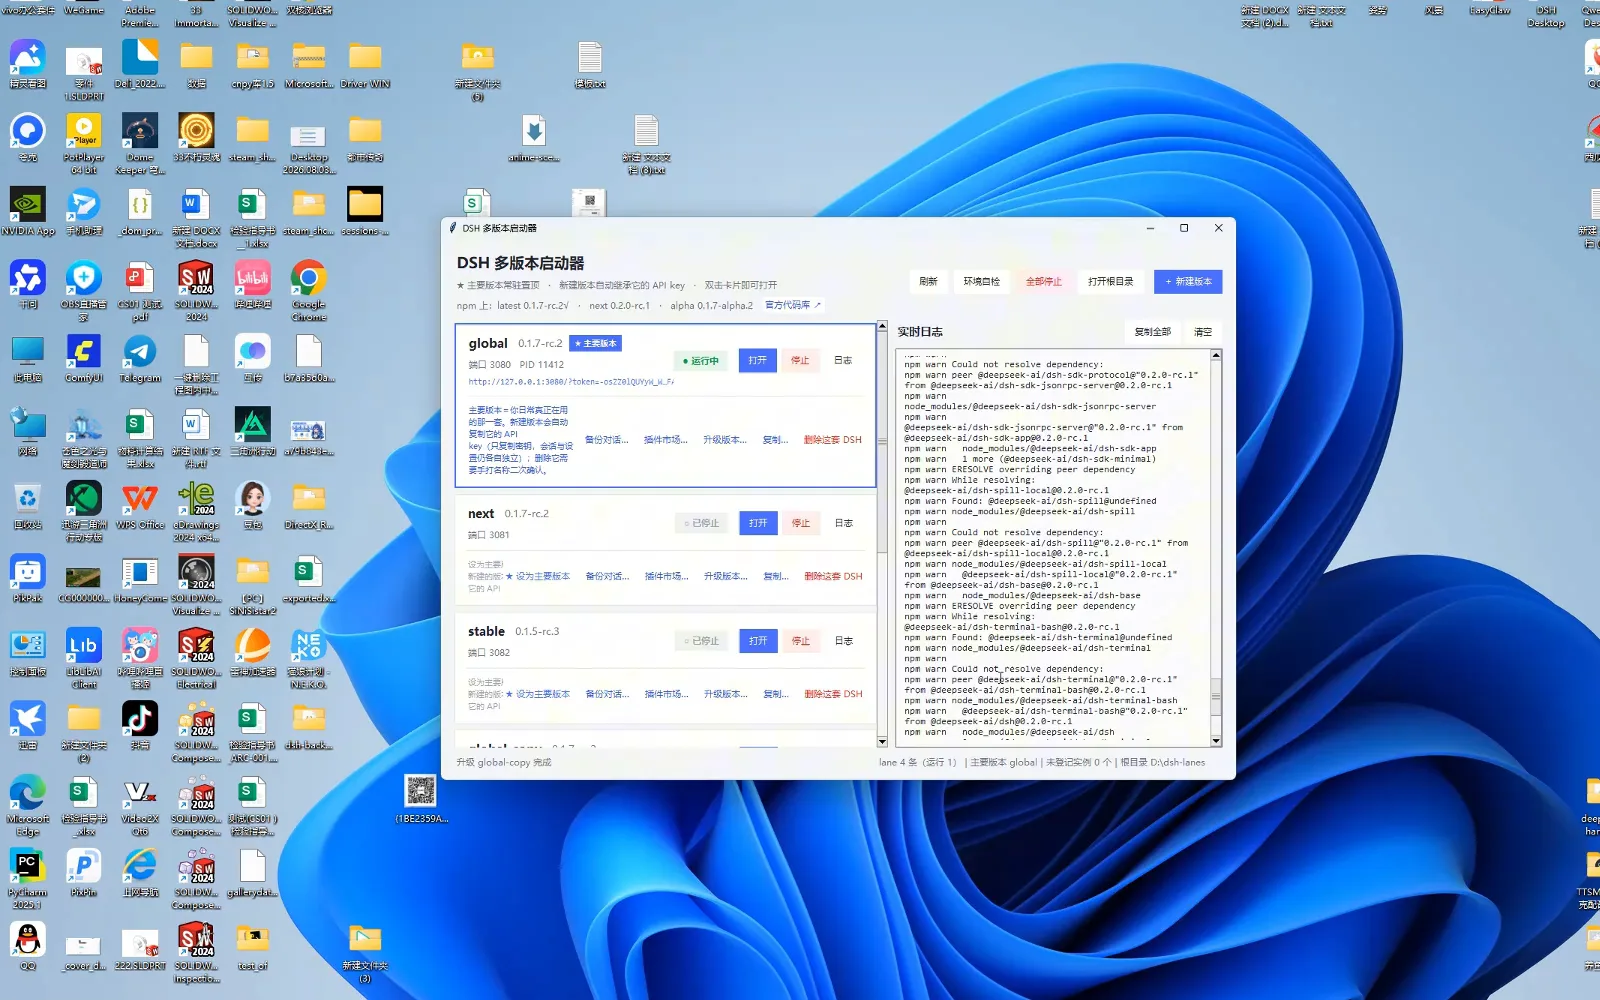The width and height of the screenshot is (1600, 1000).
Task: Open the PikPak desktop shortcut
Action: pos(28,578)
